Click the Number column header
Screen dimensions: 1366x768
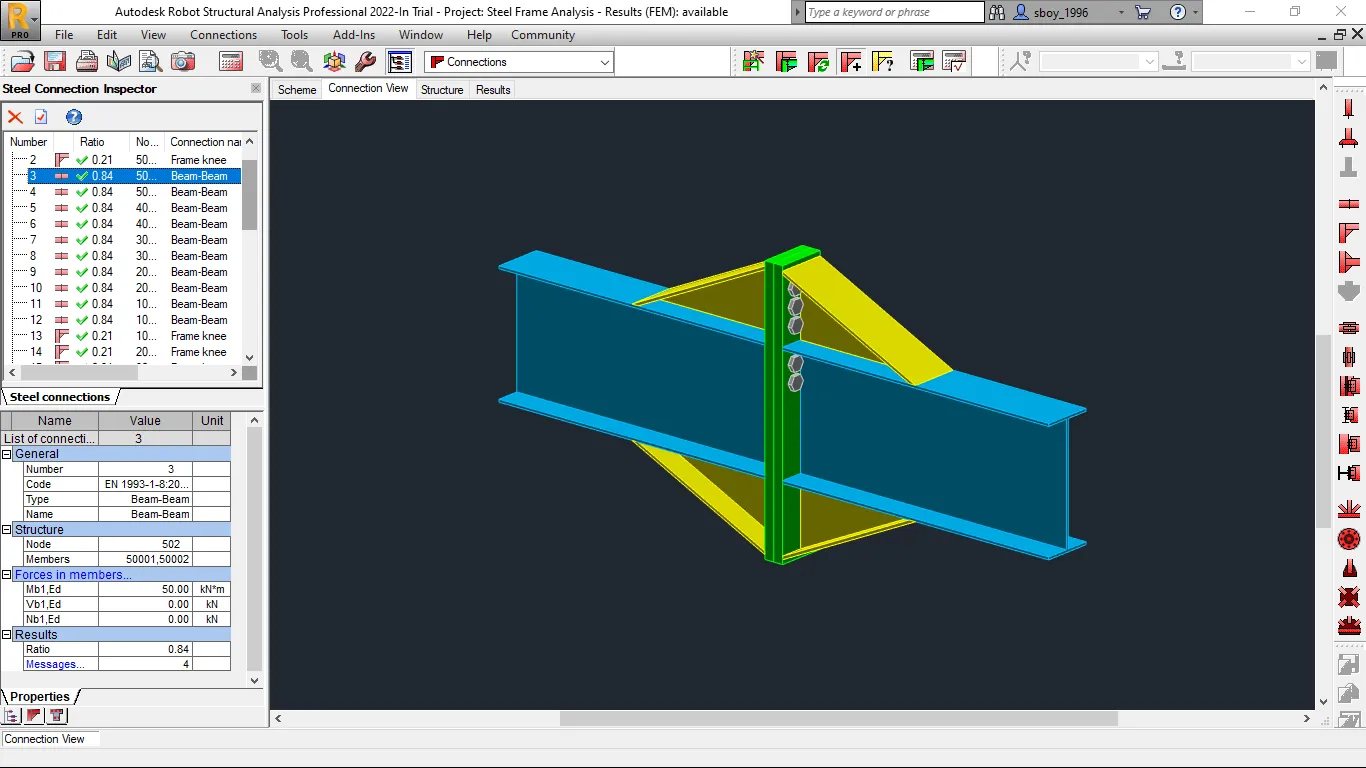click(29, 142)
